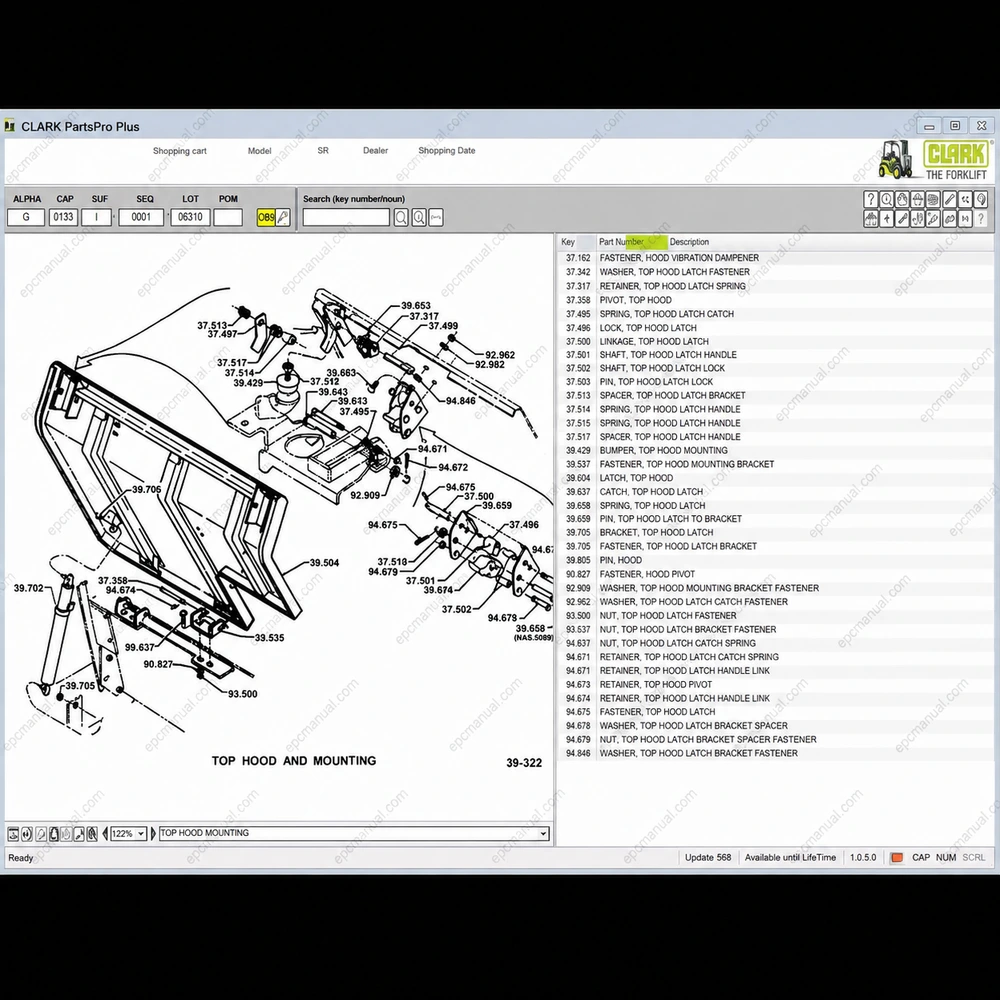Click the orange status indicator in status bar
This screenshot has width=1000, height=1000.
point(897,858)
